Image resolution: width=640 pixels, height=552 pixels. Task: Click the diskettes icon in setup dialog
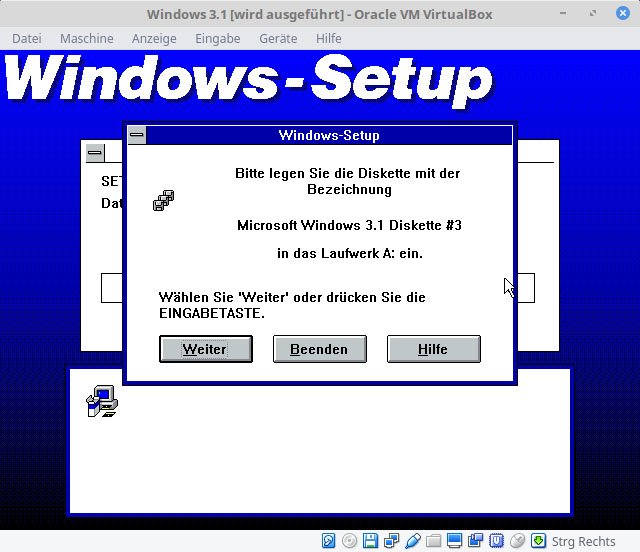164,200
